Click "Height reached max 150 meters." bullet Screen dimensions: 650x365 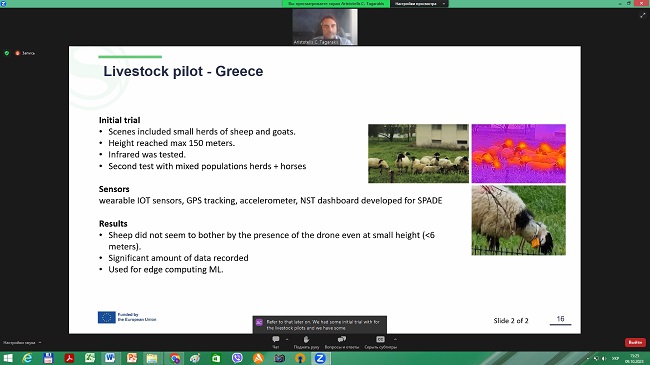(172, 143)
